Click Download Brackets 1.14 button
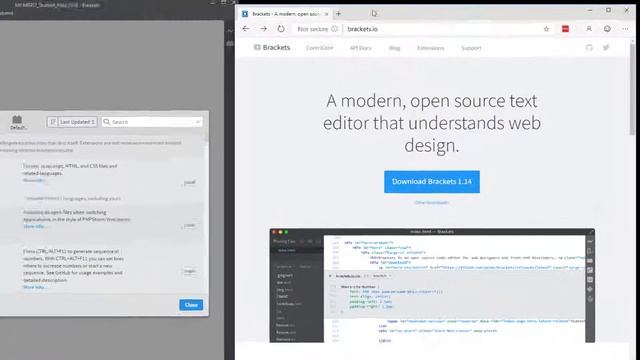Viewport: 640px width, 360px height. click(432, 182)
